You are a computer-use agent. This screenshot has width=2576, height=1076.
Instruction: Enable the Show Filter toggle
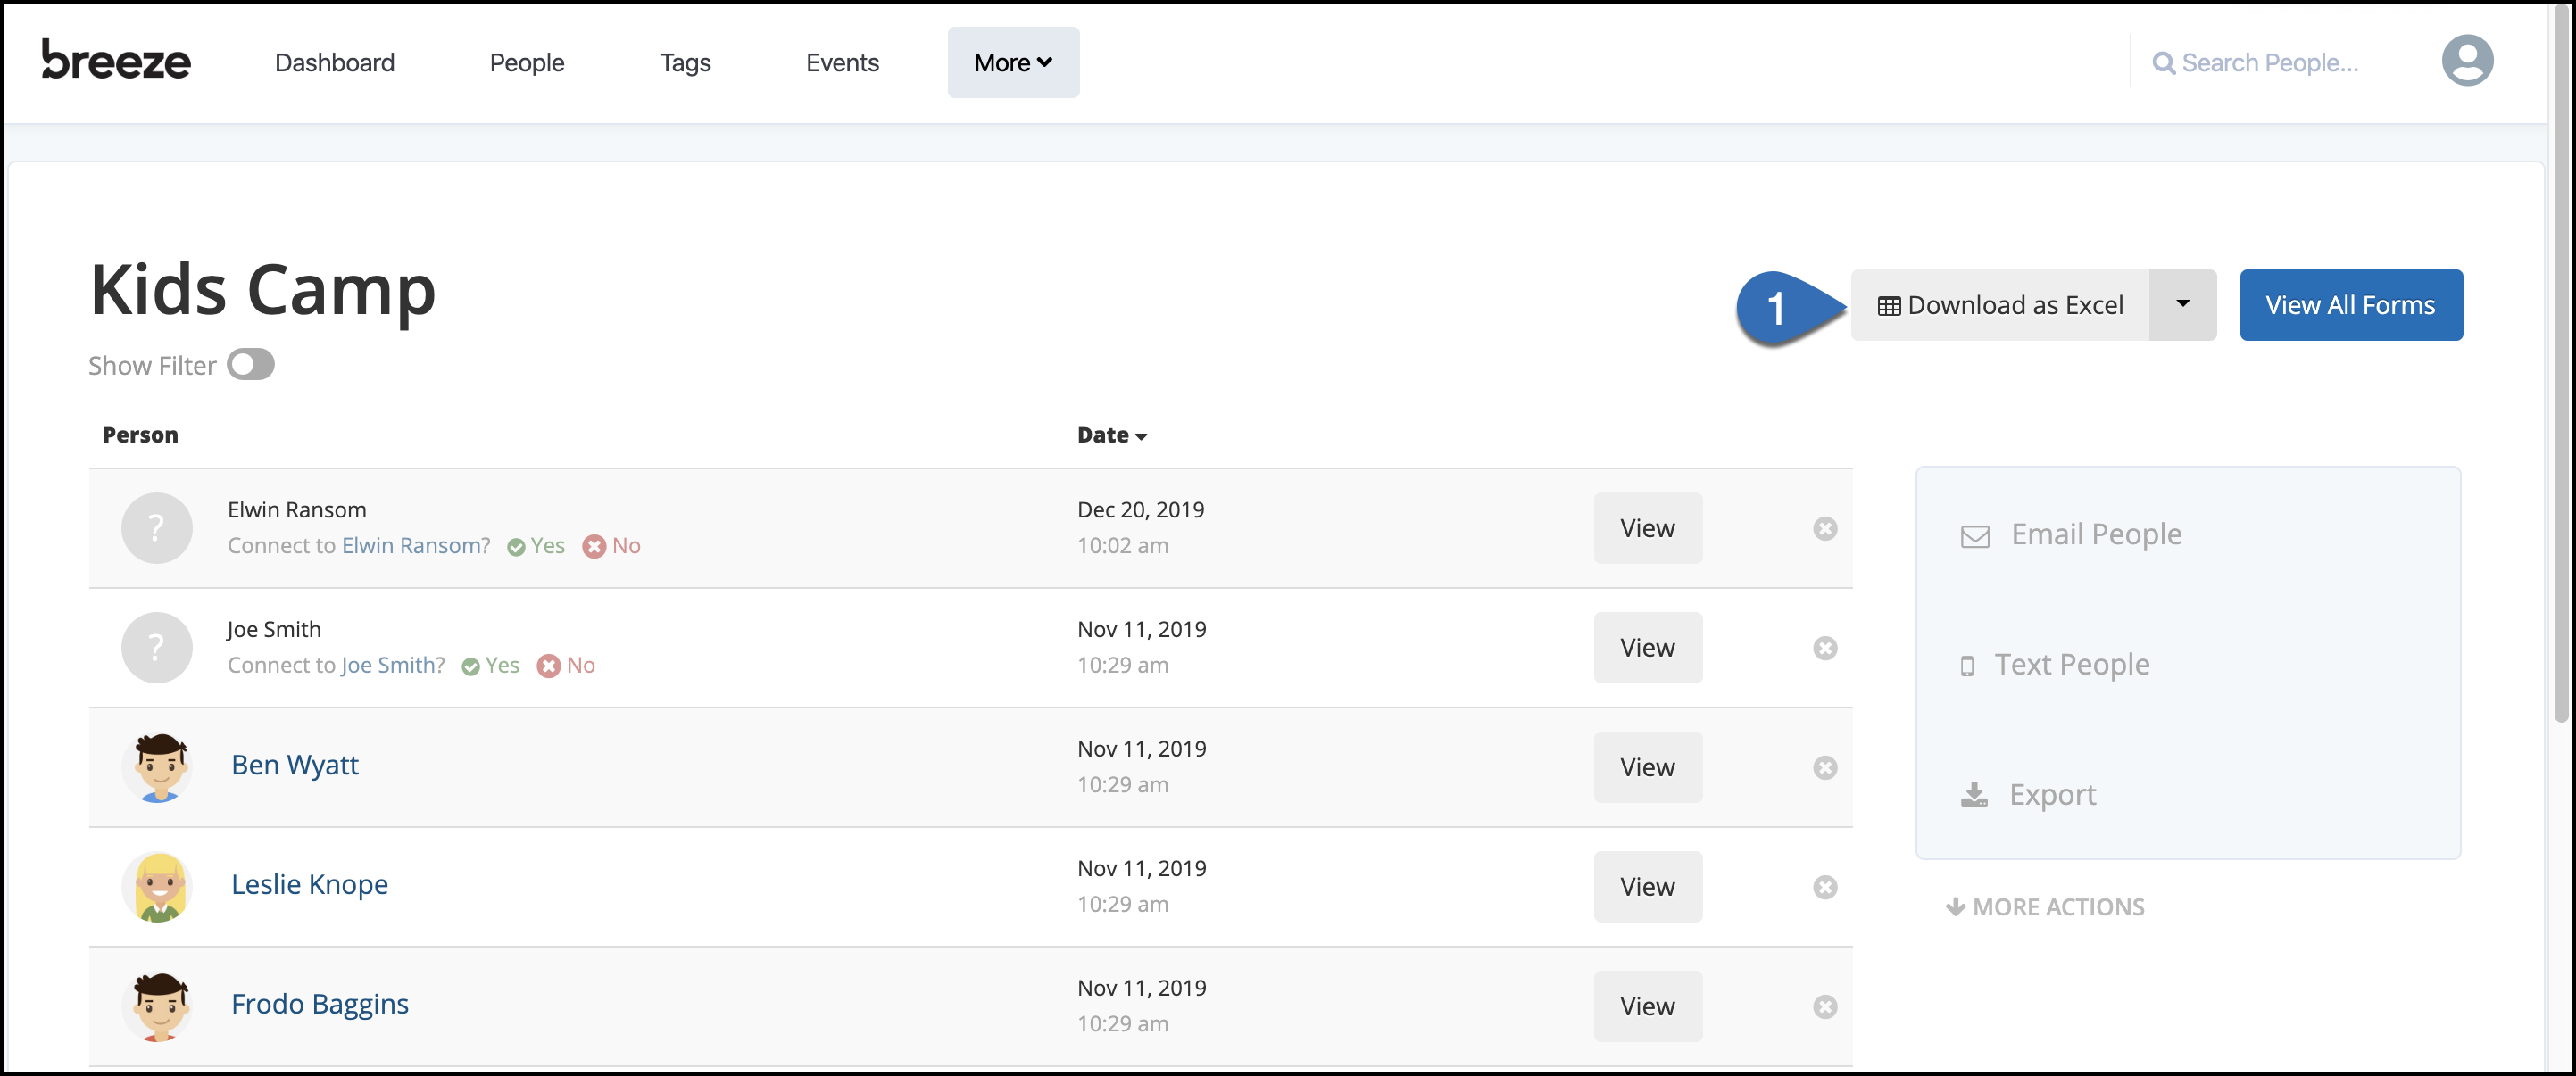250,364
